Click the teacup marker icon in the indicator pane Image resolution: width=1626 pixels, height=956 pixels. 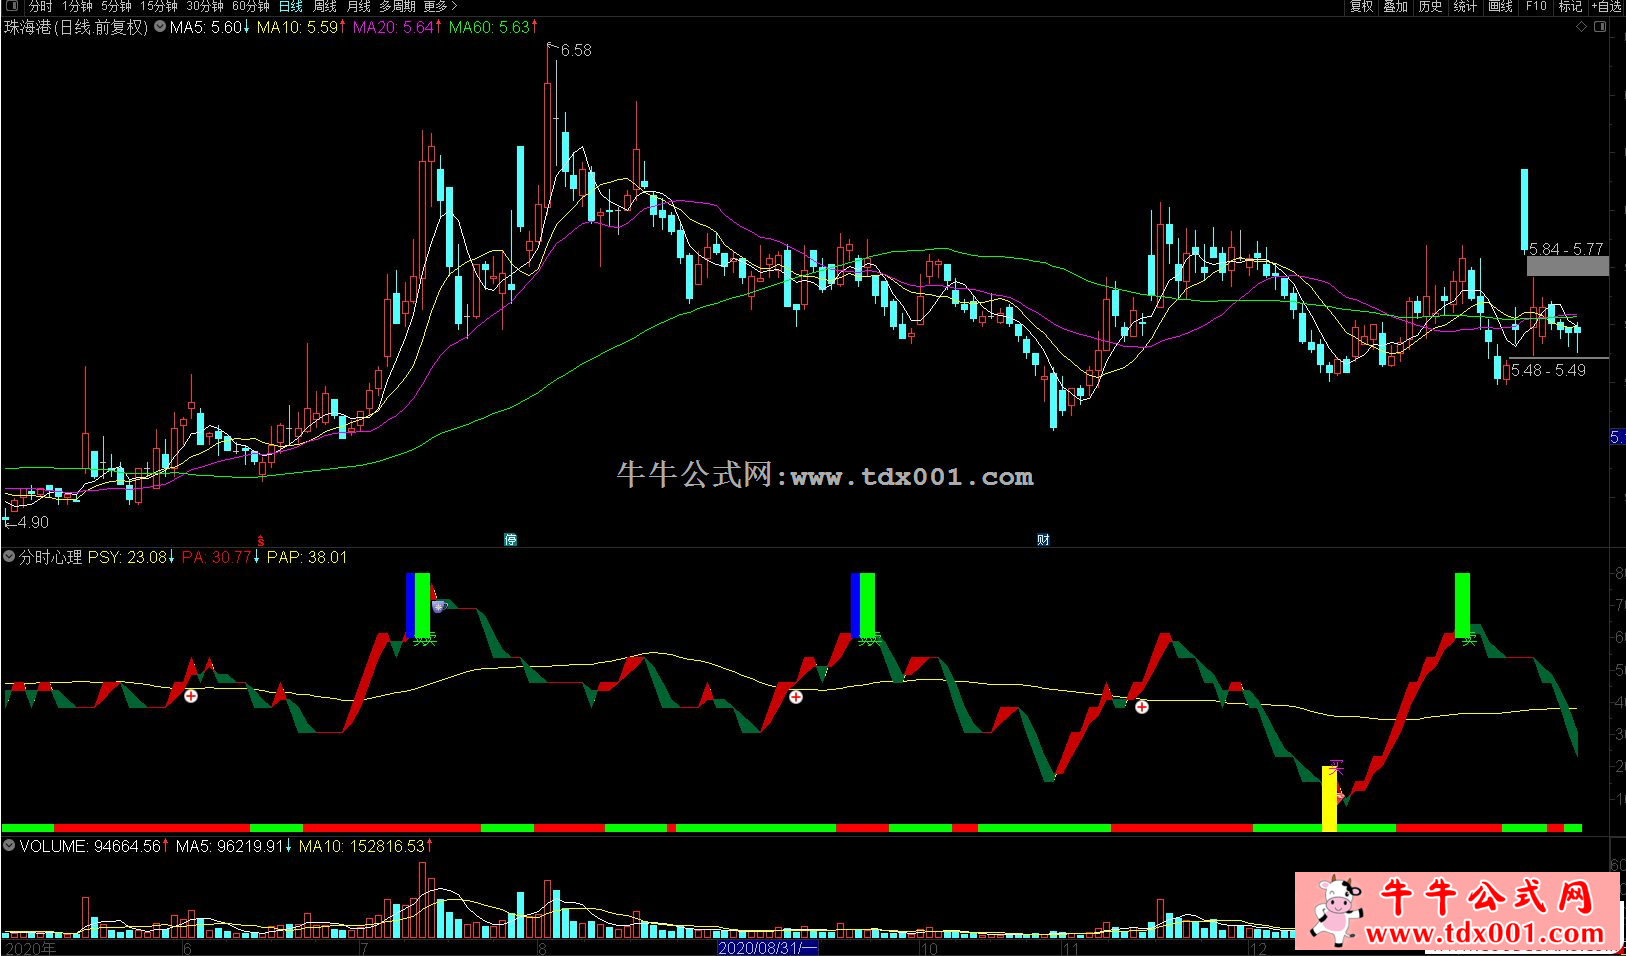(x=437, y=606)
